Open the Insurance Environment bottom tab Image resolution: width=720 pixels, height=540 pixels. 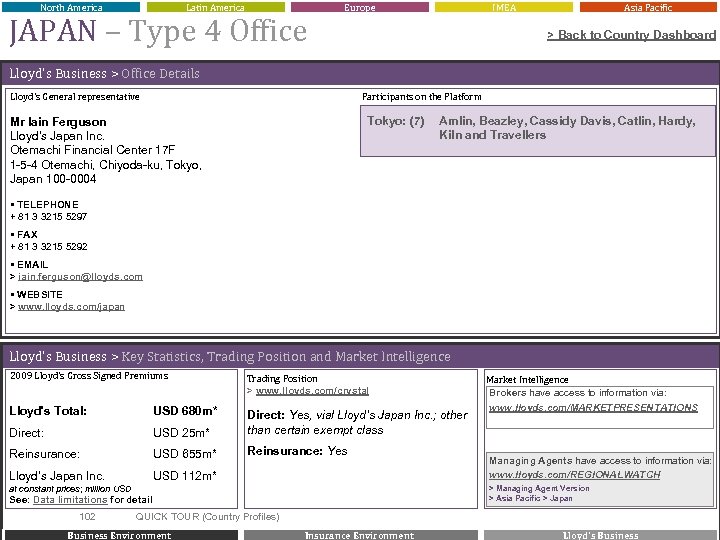coord(360,535)
